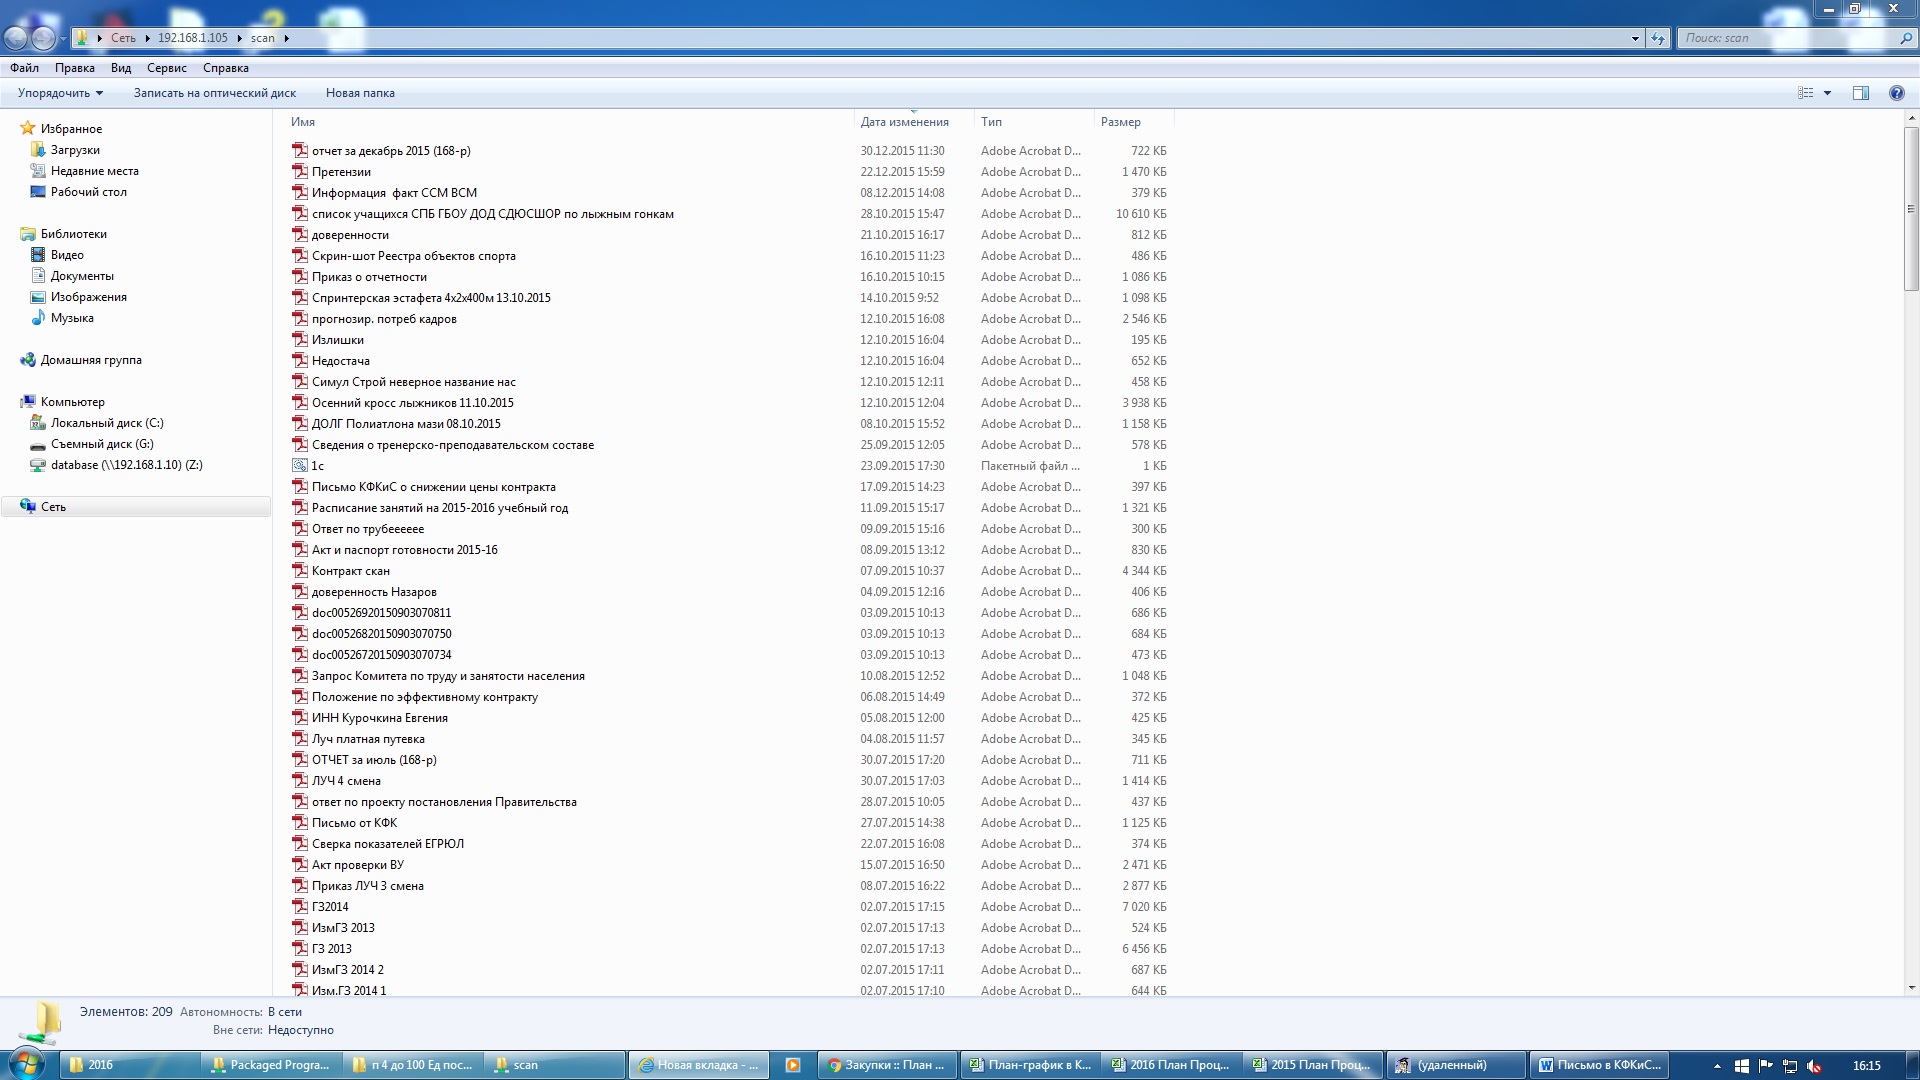Select the 1c batch file icon
Viewport: 1920px width, 1080px height.
pyautogui.click(x=300, y=466)
